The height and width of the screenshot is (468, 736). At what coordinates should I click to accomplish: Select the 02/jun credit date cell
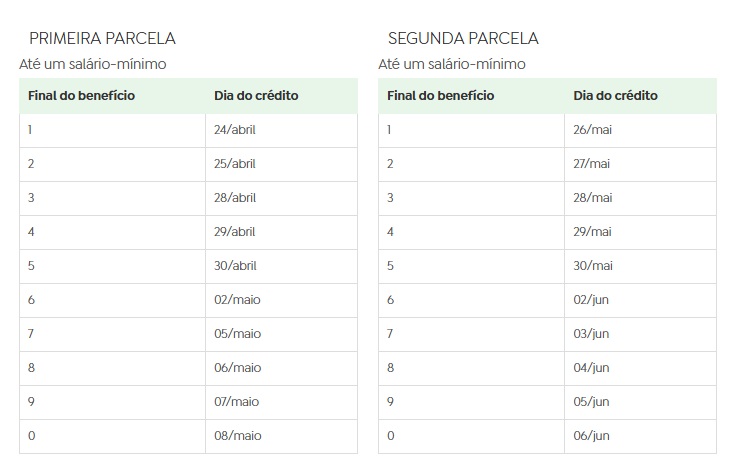(x=591, y=300)
